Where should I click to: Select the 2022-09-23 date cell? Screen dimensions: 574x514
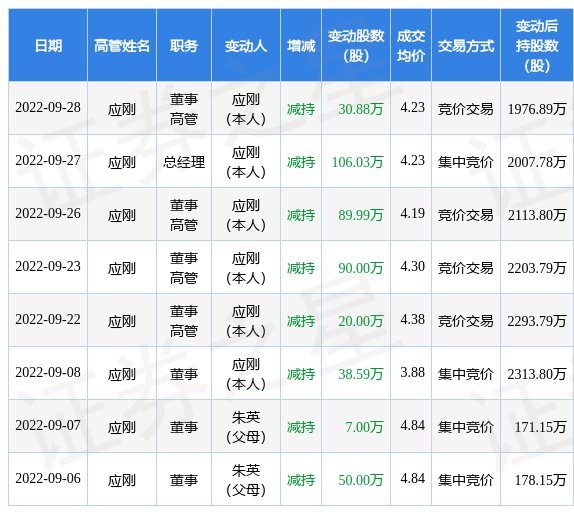[x=48, y=267]
